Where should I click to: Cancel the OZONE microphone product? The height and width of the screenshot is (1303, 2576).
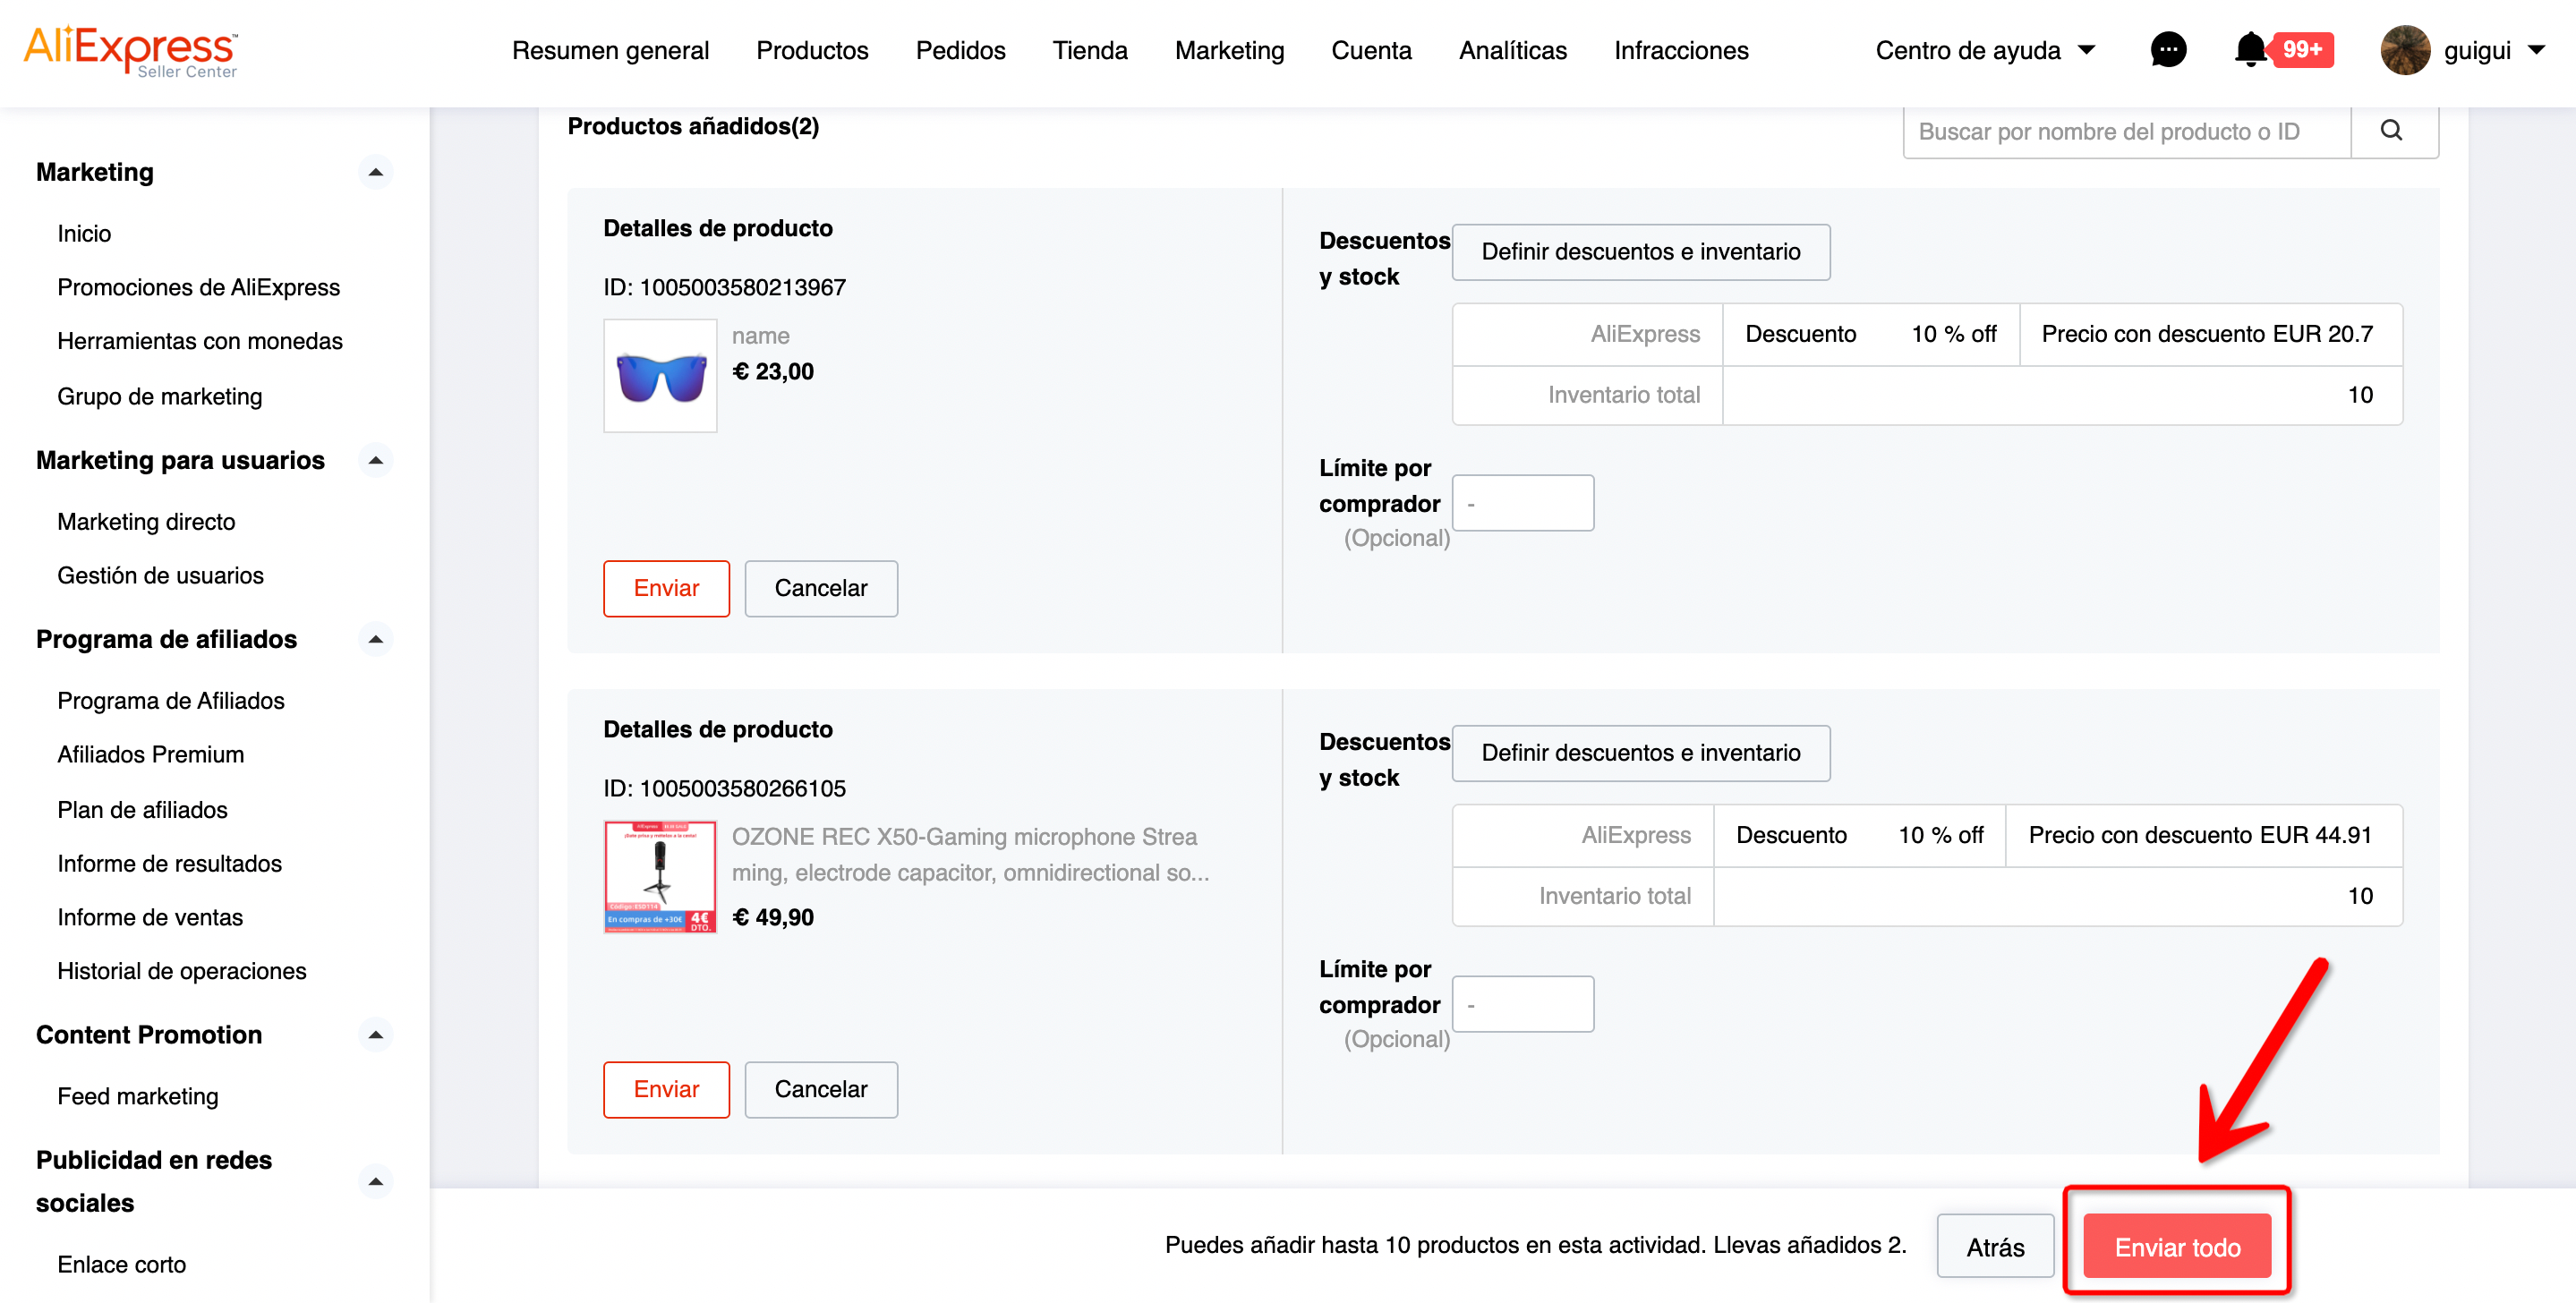(x=820, y=1089)
